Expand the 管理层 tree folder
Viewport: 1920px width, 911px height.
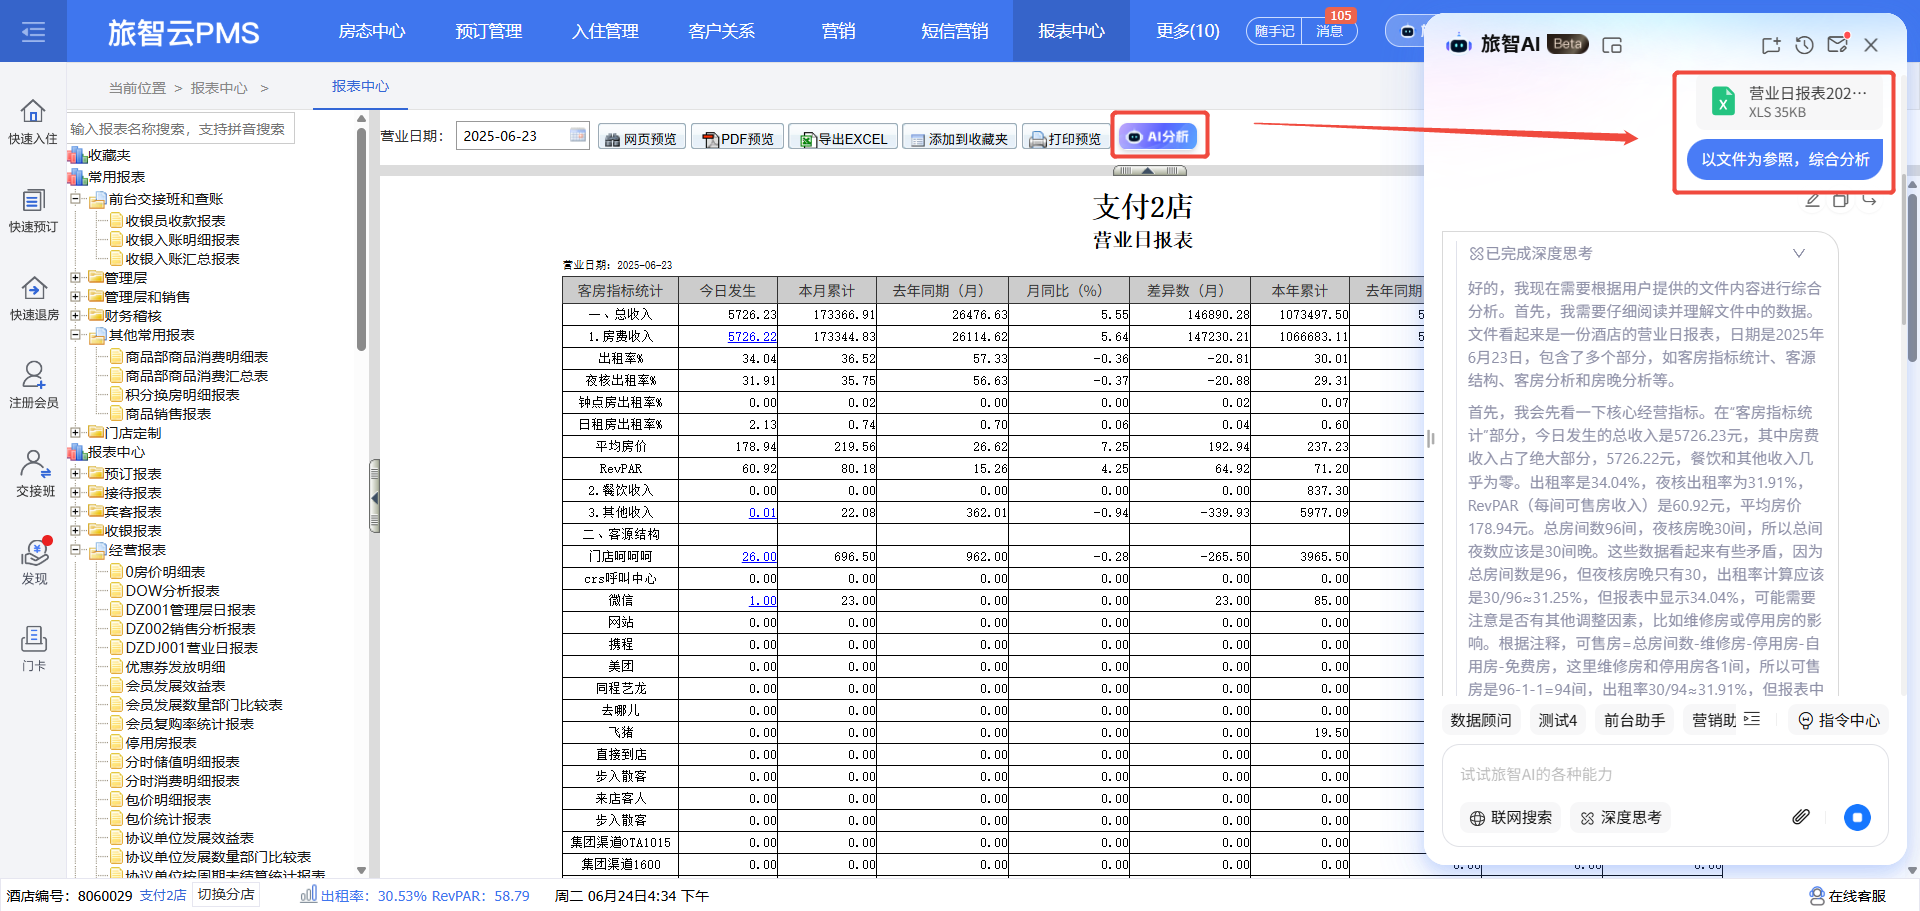pos(75,277)
